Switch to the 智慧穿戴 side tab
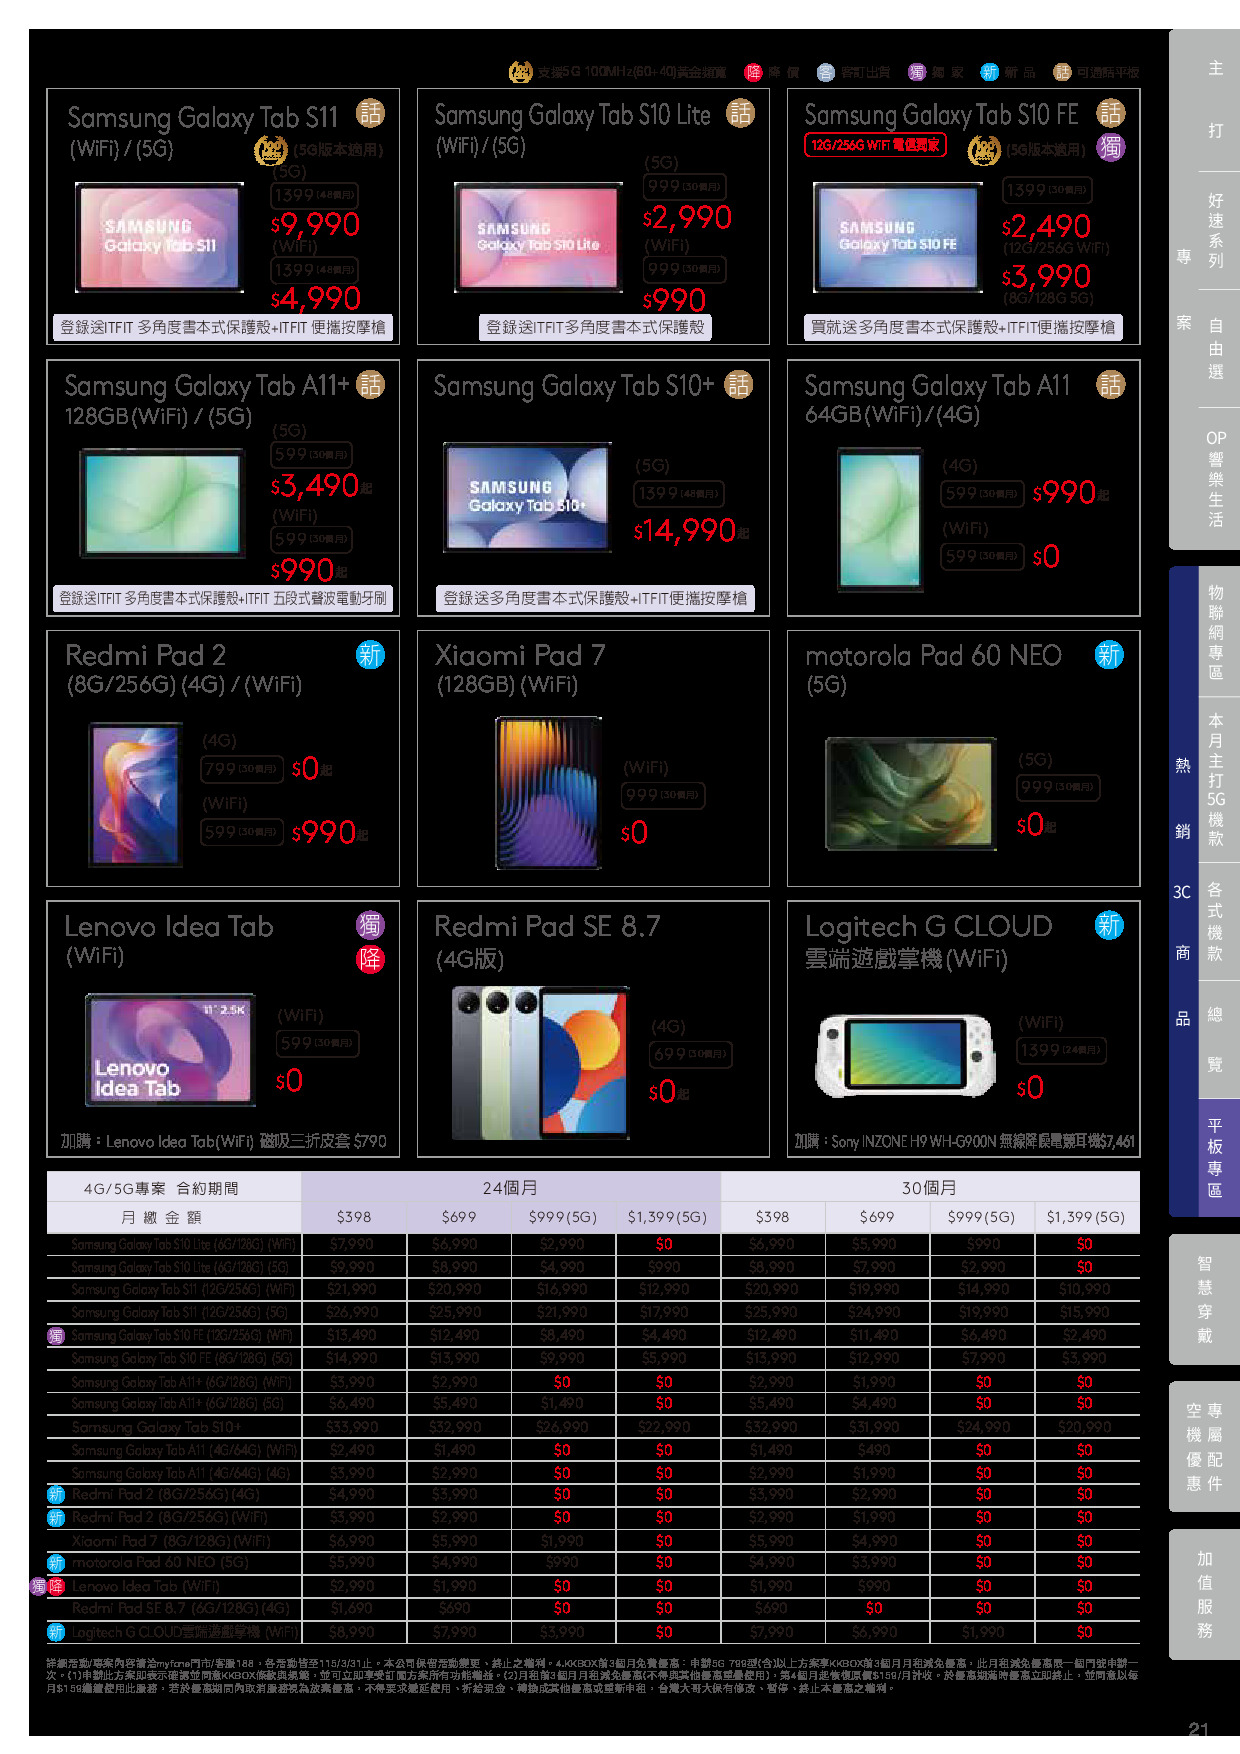1240x1754 pixels. [x=1204, y=1299]
